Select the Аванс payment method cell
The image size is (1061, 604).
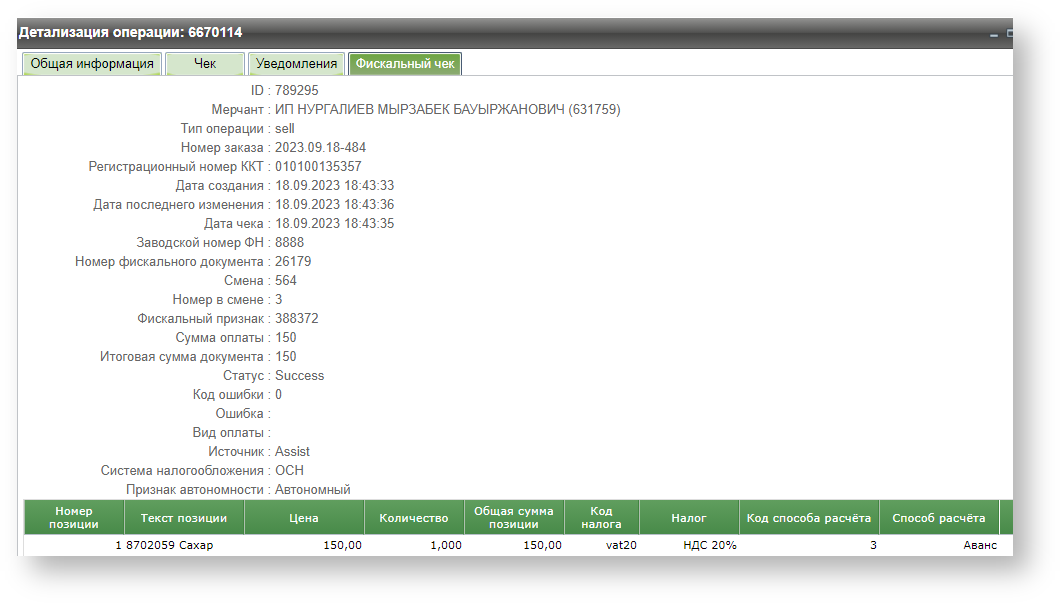[x=980, y=546]
